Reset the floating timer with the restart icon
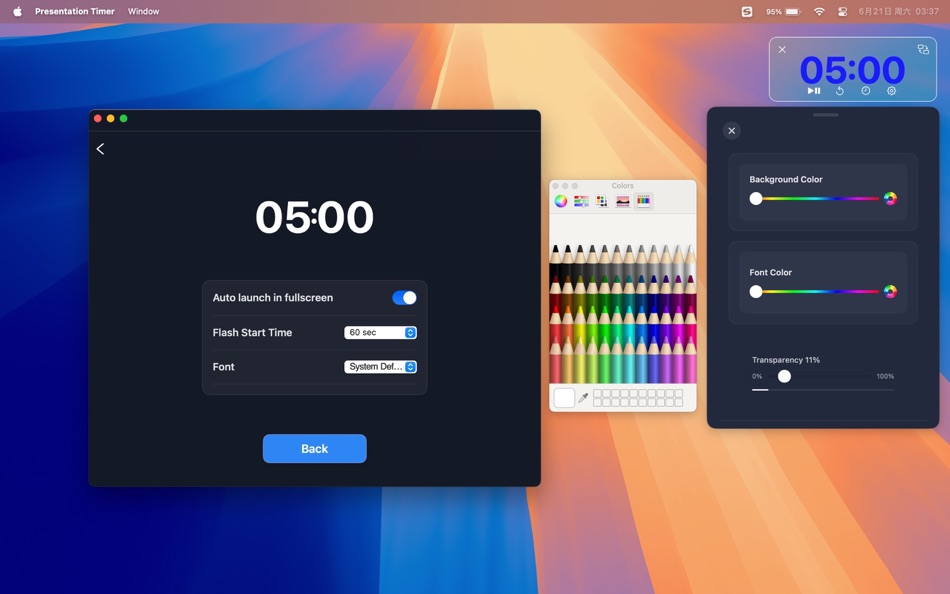The height and width of the screenshot is (594, 950). [x=840, y=90]
